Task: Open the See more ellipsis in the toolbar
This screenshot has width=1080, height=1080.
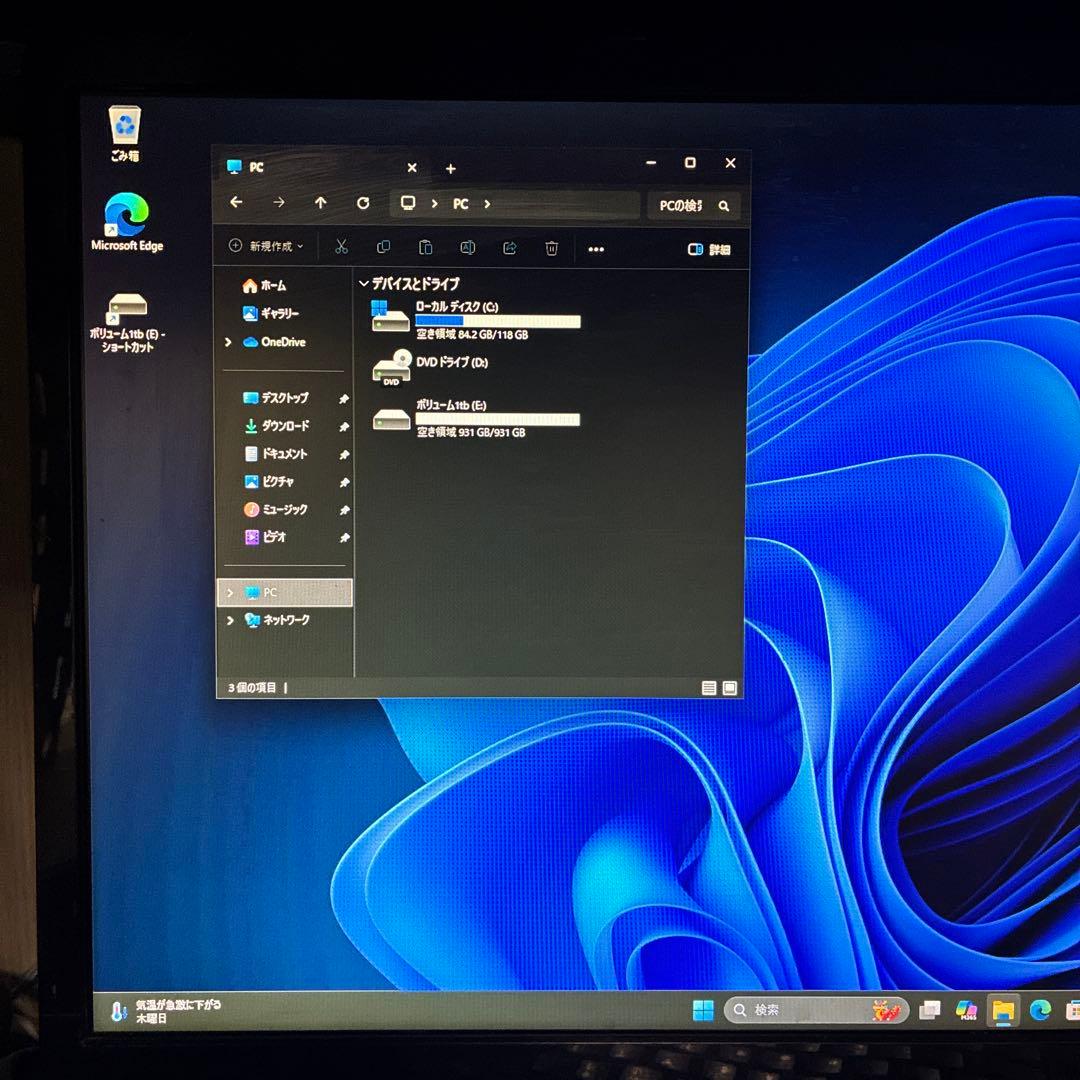Action: pyautogui.click(x=597, y=248)
